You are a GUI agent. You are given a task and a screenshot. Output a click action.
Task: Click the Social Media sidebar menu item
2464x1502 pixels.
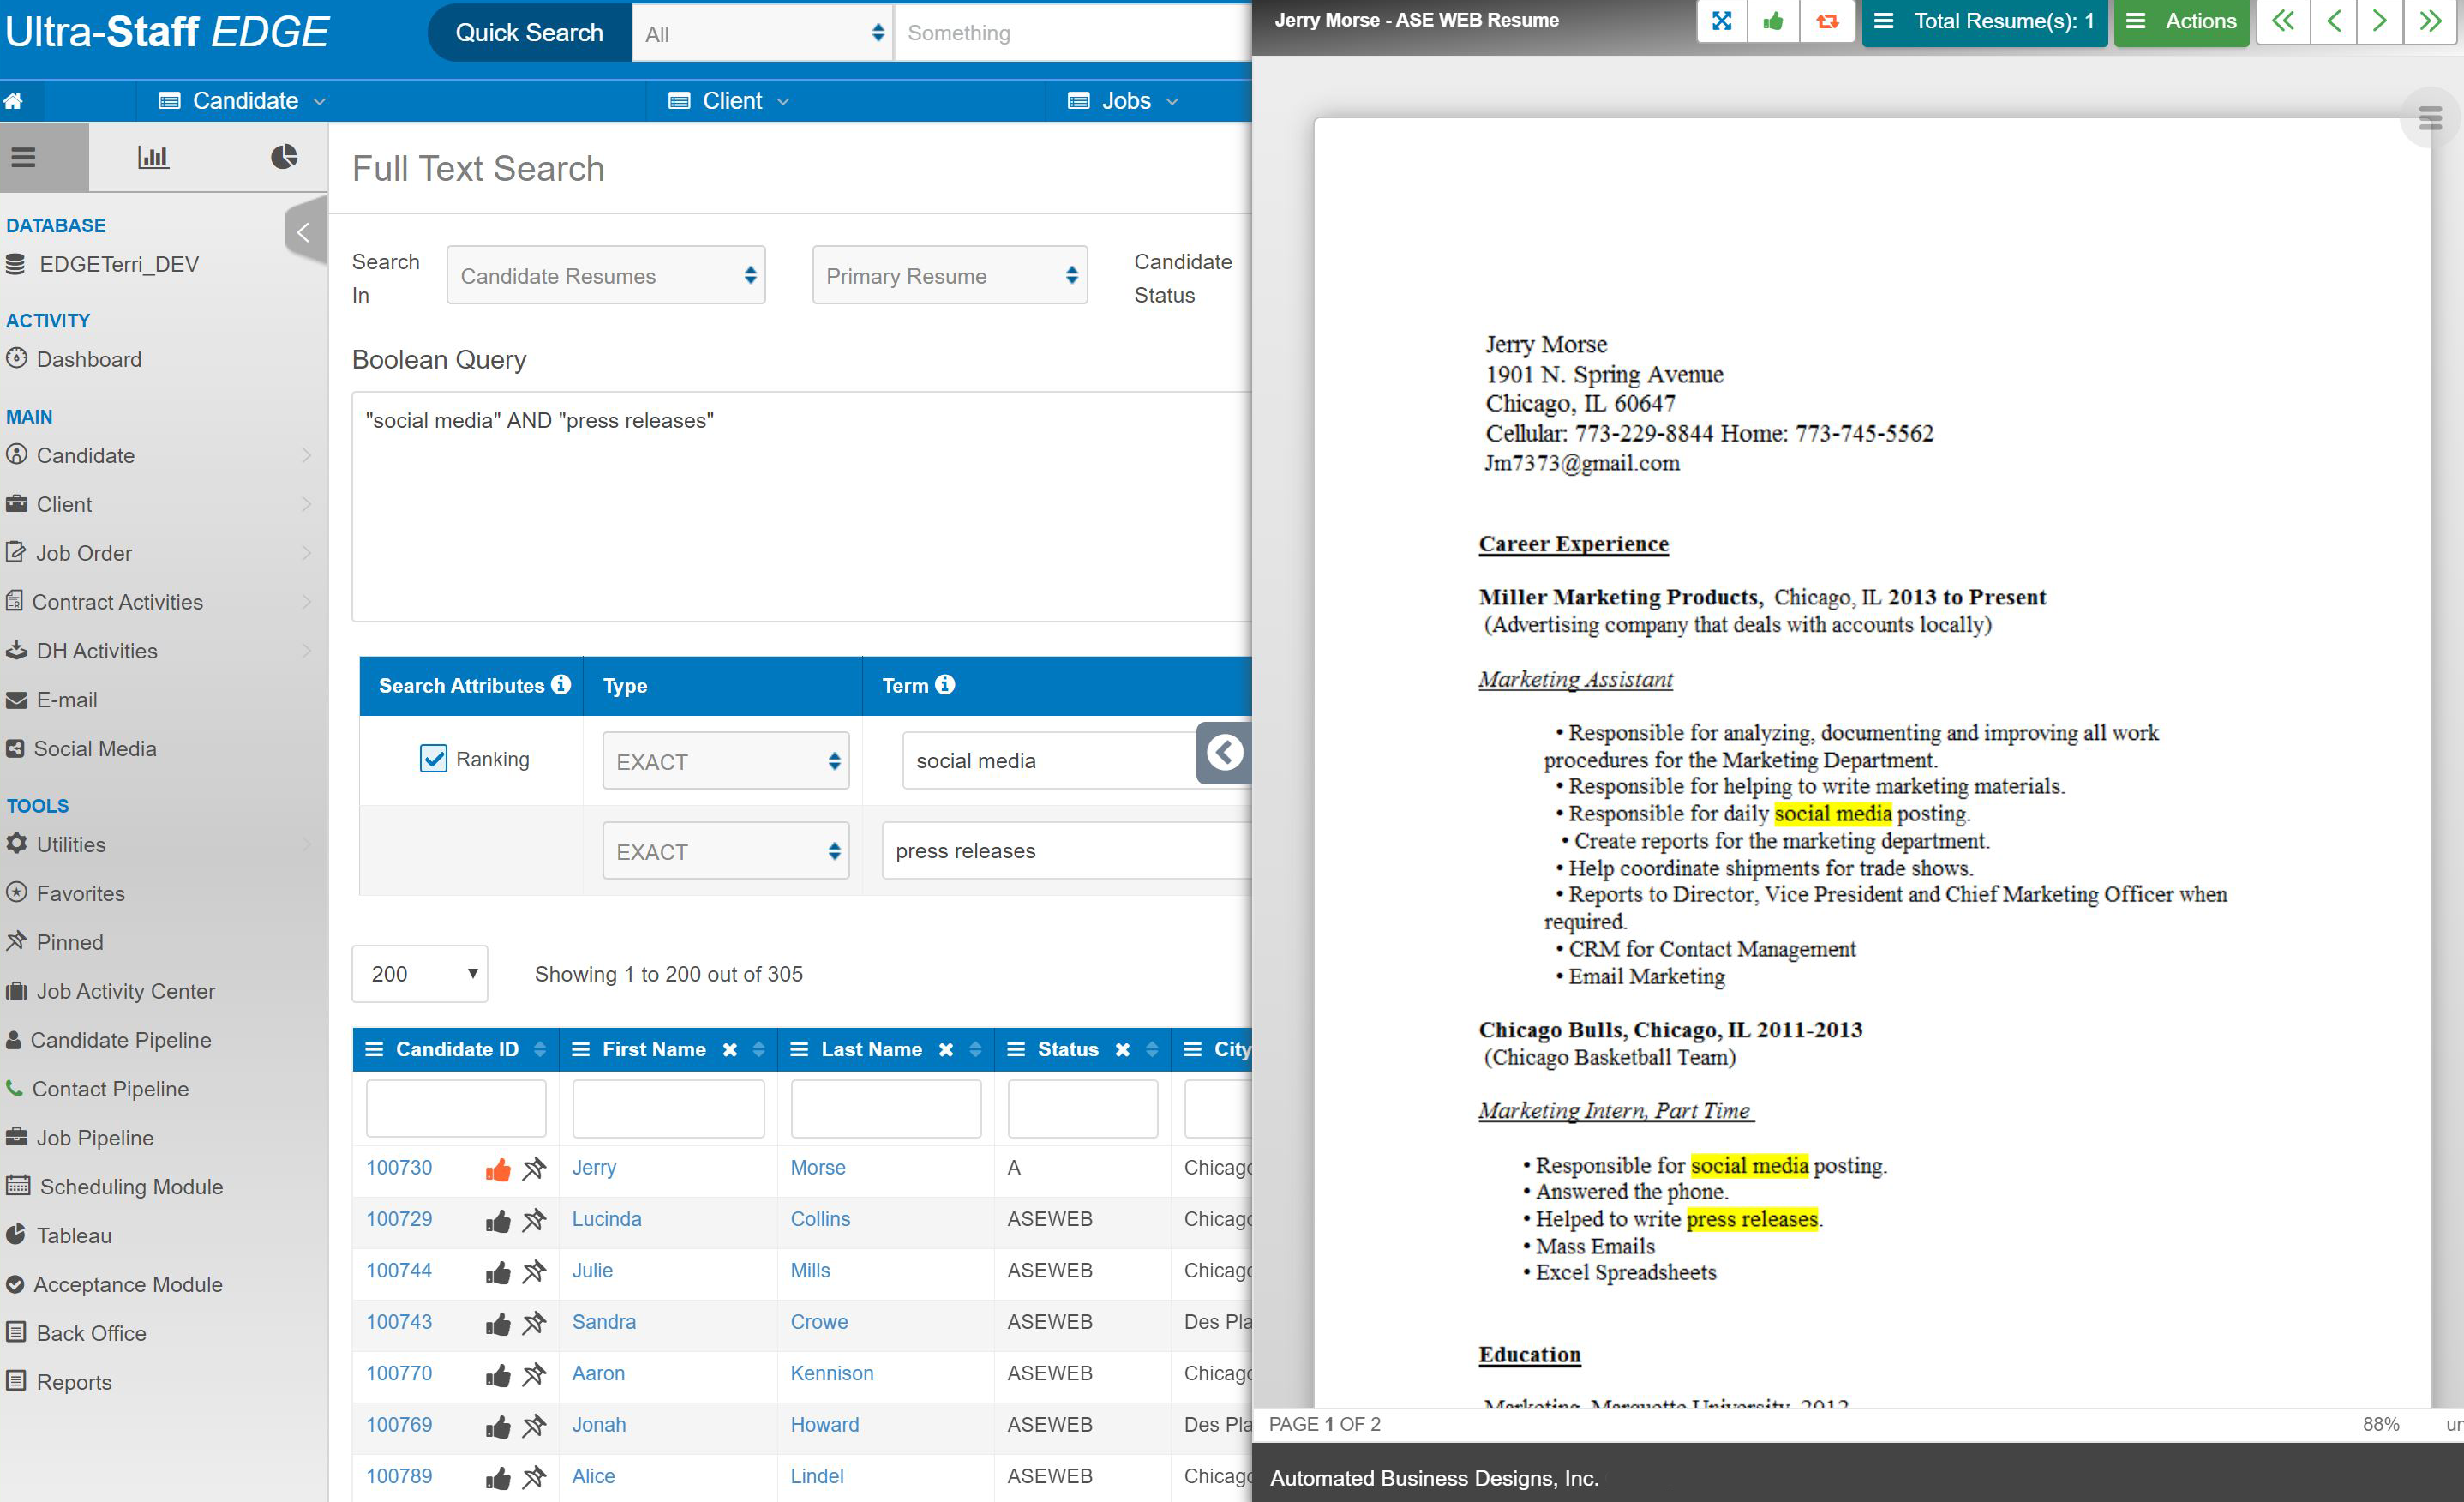tap(95, 747)
